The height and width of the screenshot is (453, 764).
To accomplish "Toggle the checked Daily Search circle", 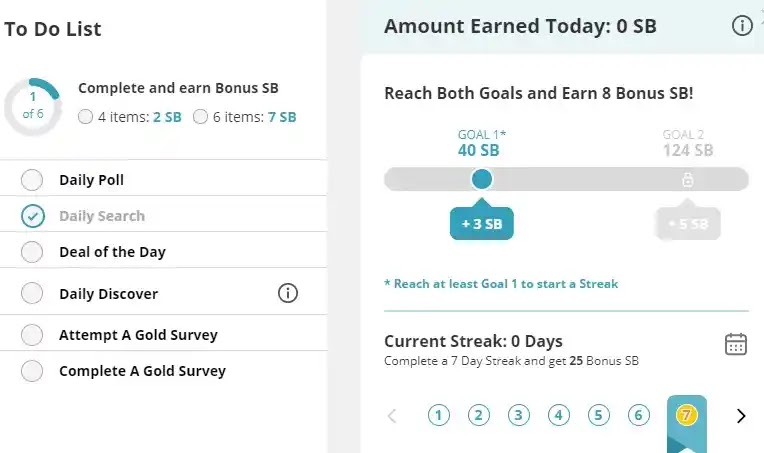I will point(32,216).
